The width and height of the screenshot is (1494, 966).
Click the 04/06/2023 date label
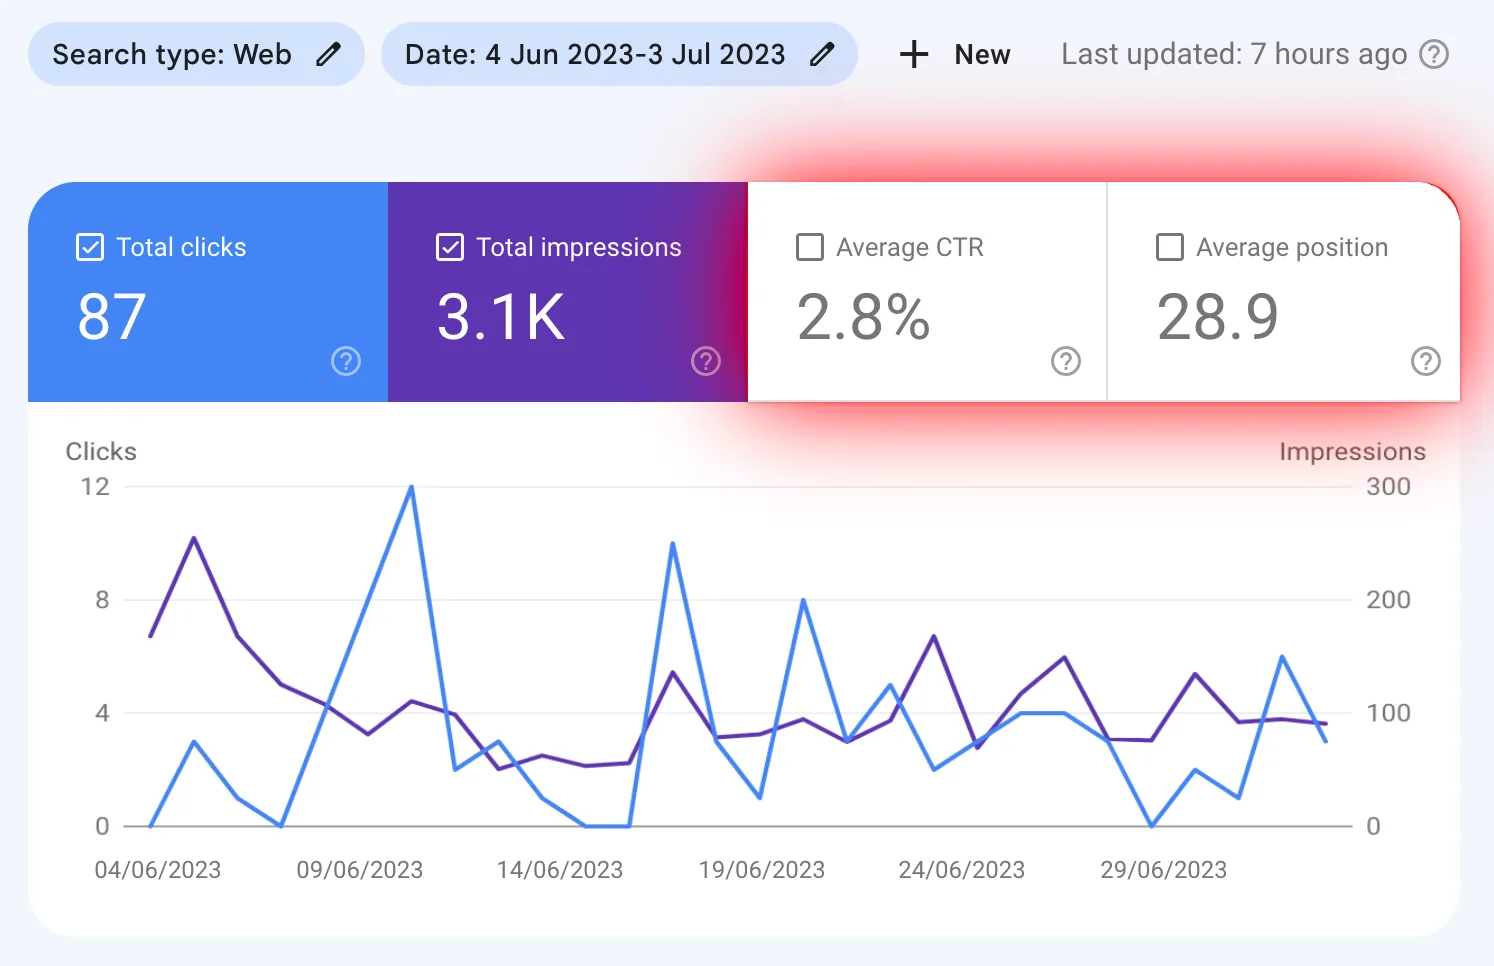coord(158,870)
